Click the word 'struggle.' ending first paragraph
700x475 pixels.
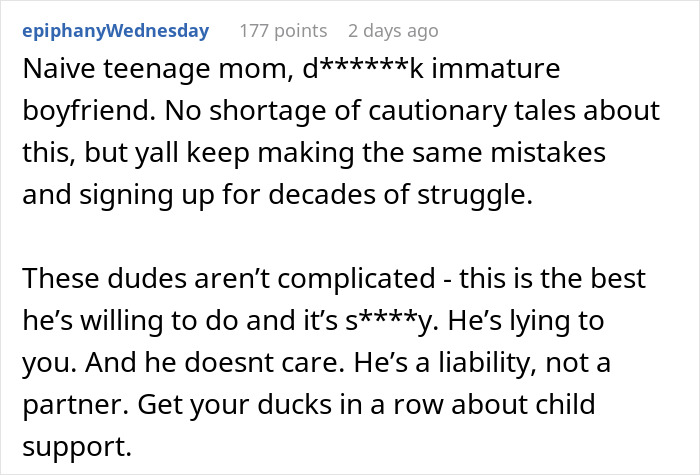[x=475, y=195]
